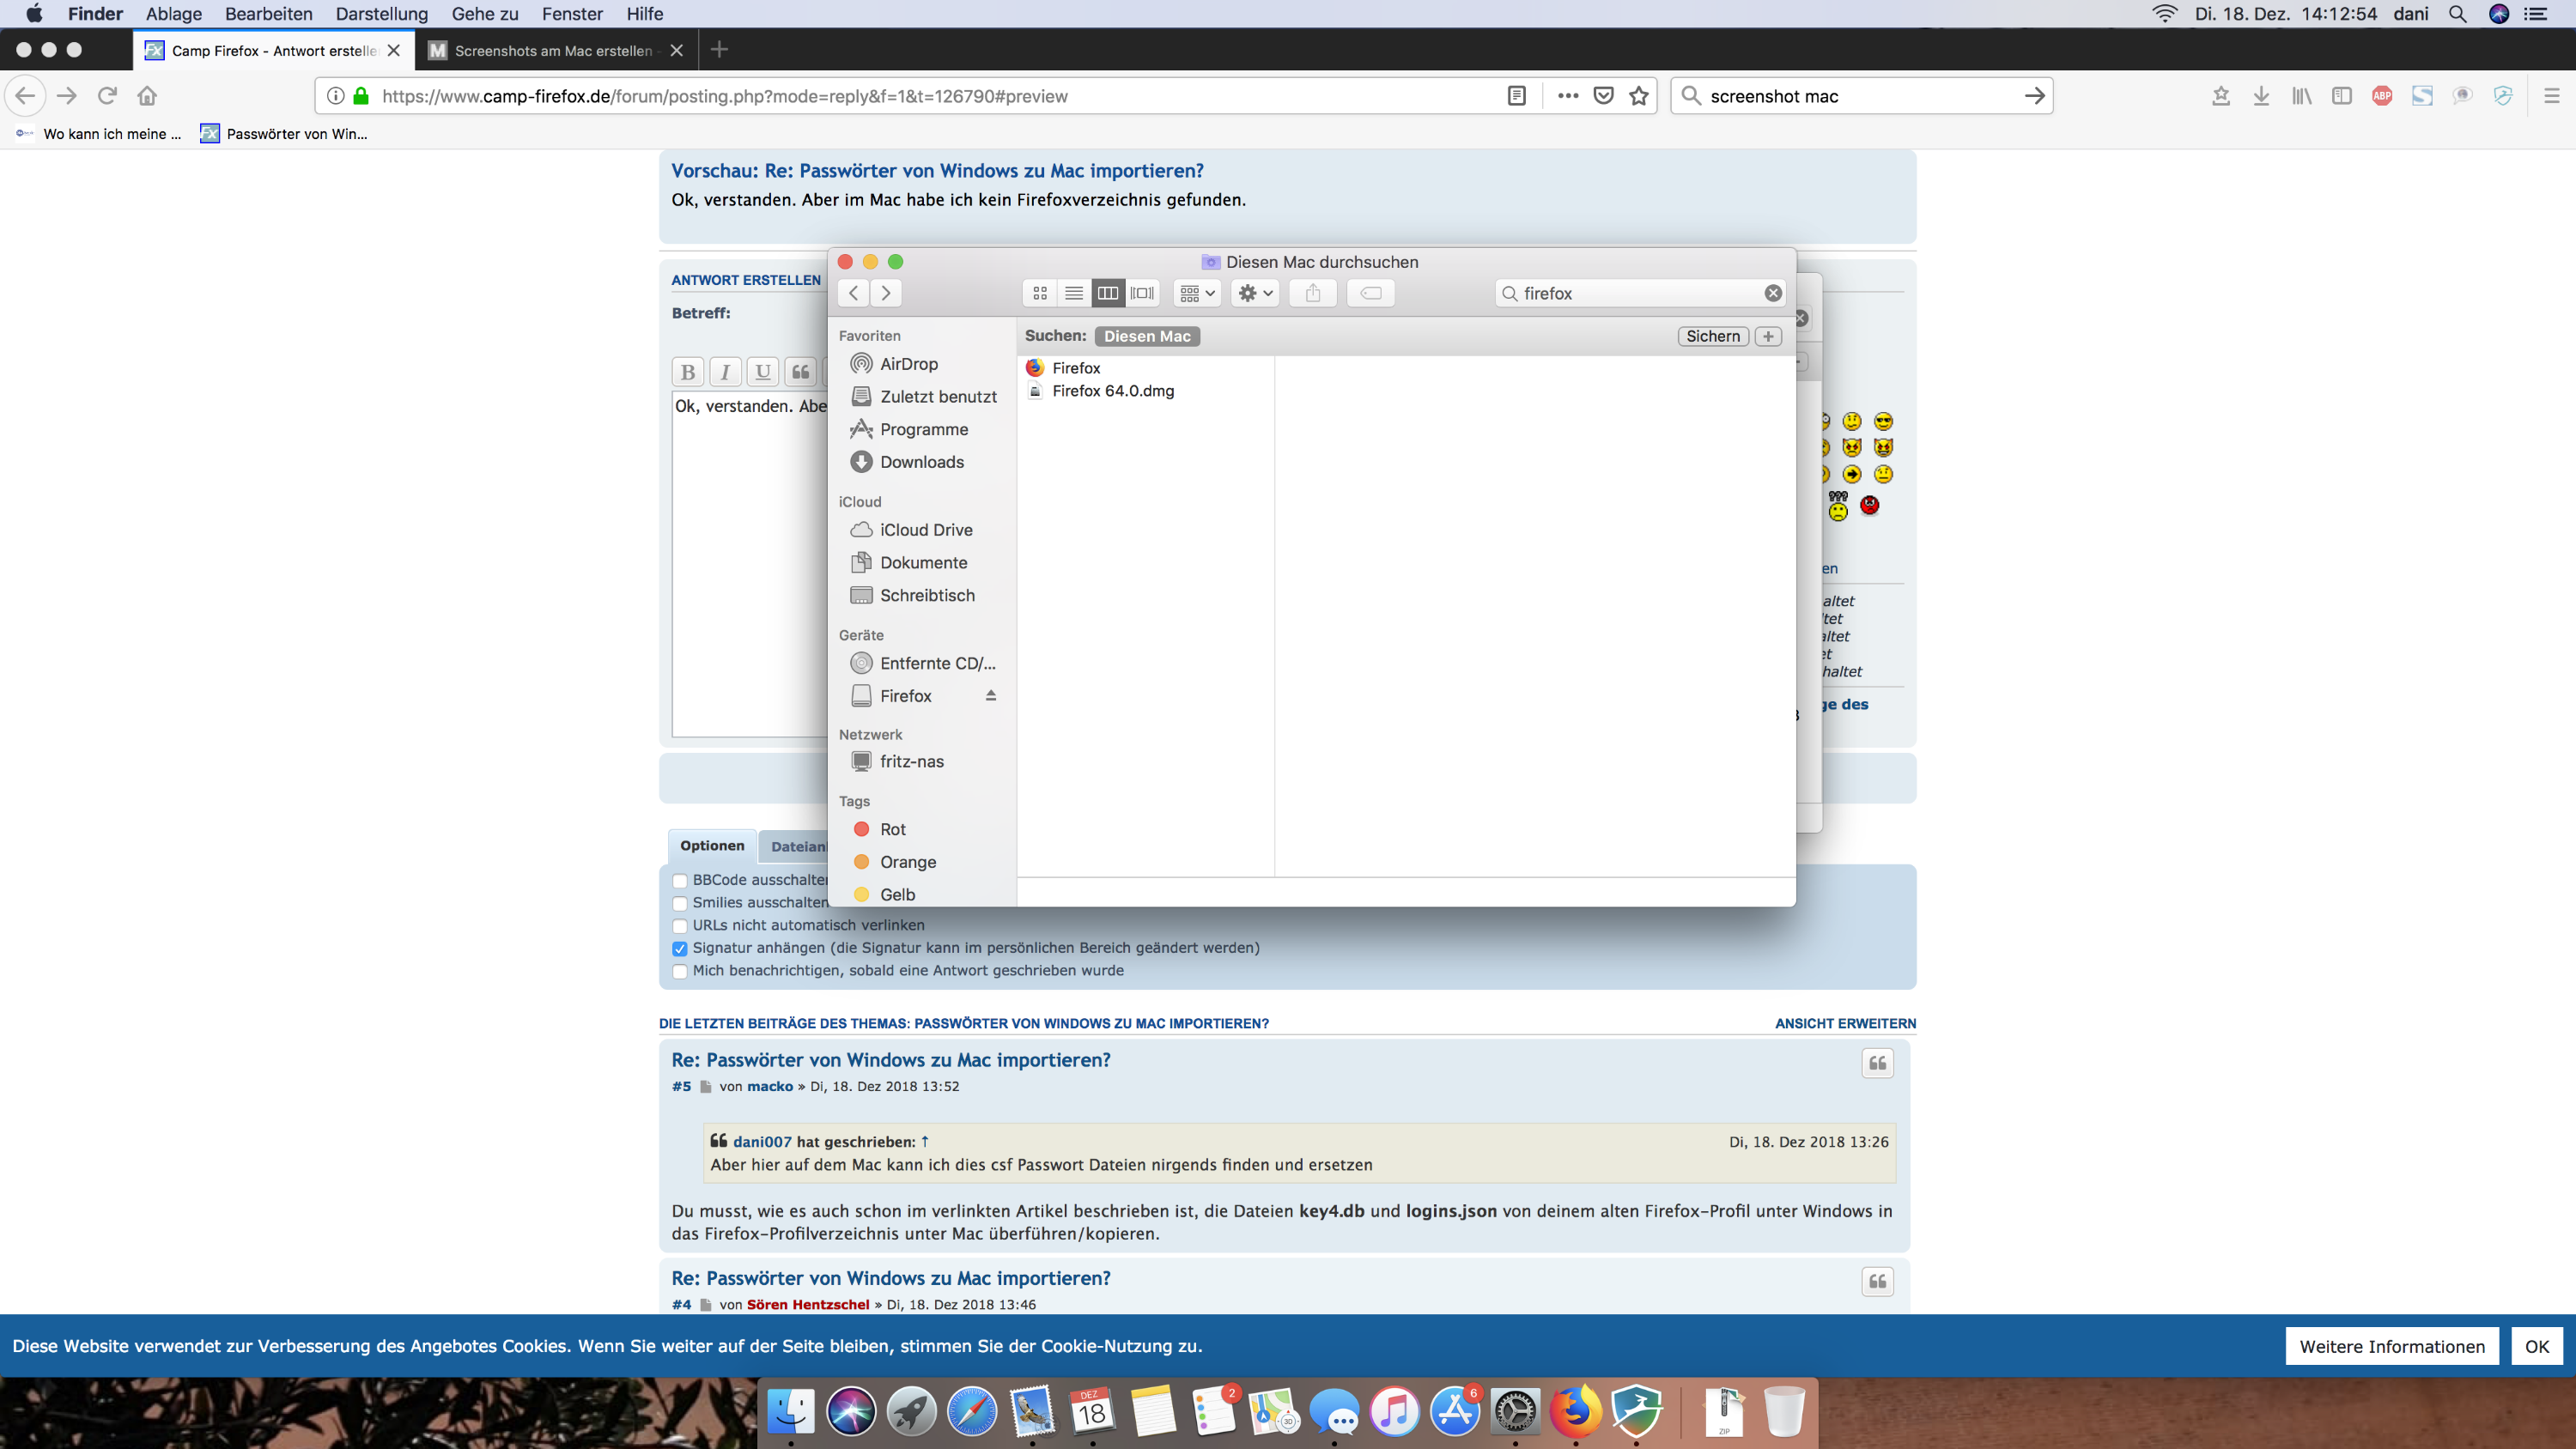Click the italic formatting button
This screenshot has height=1449, width=2576.
coord(725,372)
